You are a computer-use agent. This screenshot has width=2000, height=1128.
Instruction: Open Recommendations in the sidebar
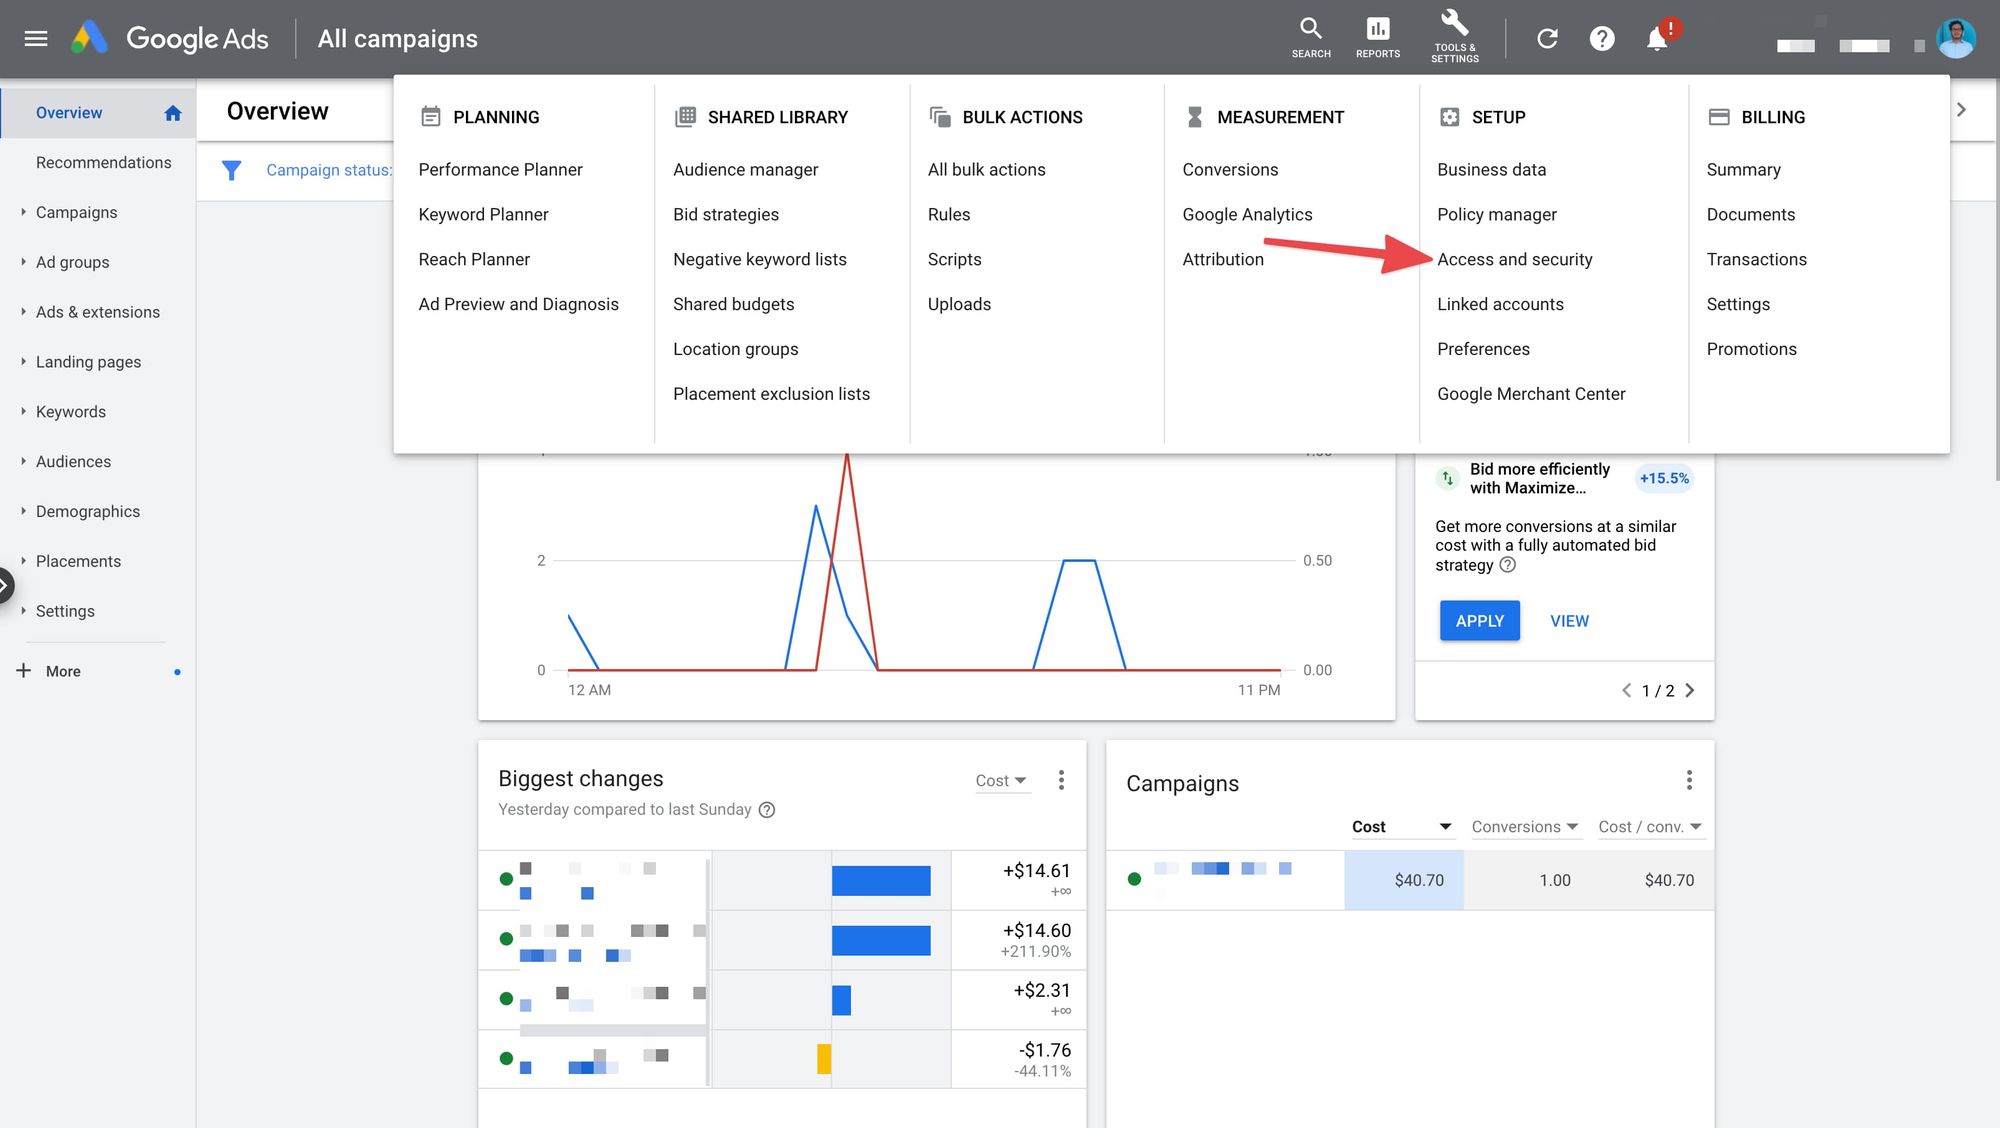pyautogui.click(x=103, y=162)
